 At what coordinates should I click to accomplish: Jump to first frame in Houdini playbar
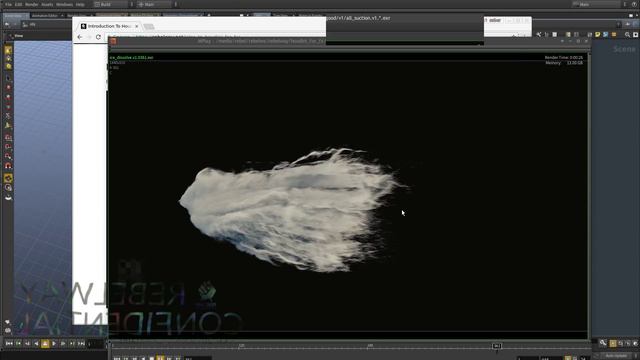tap(9, 344)
